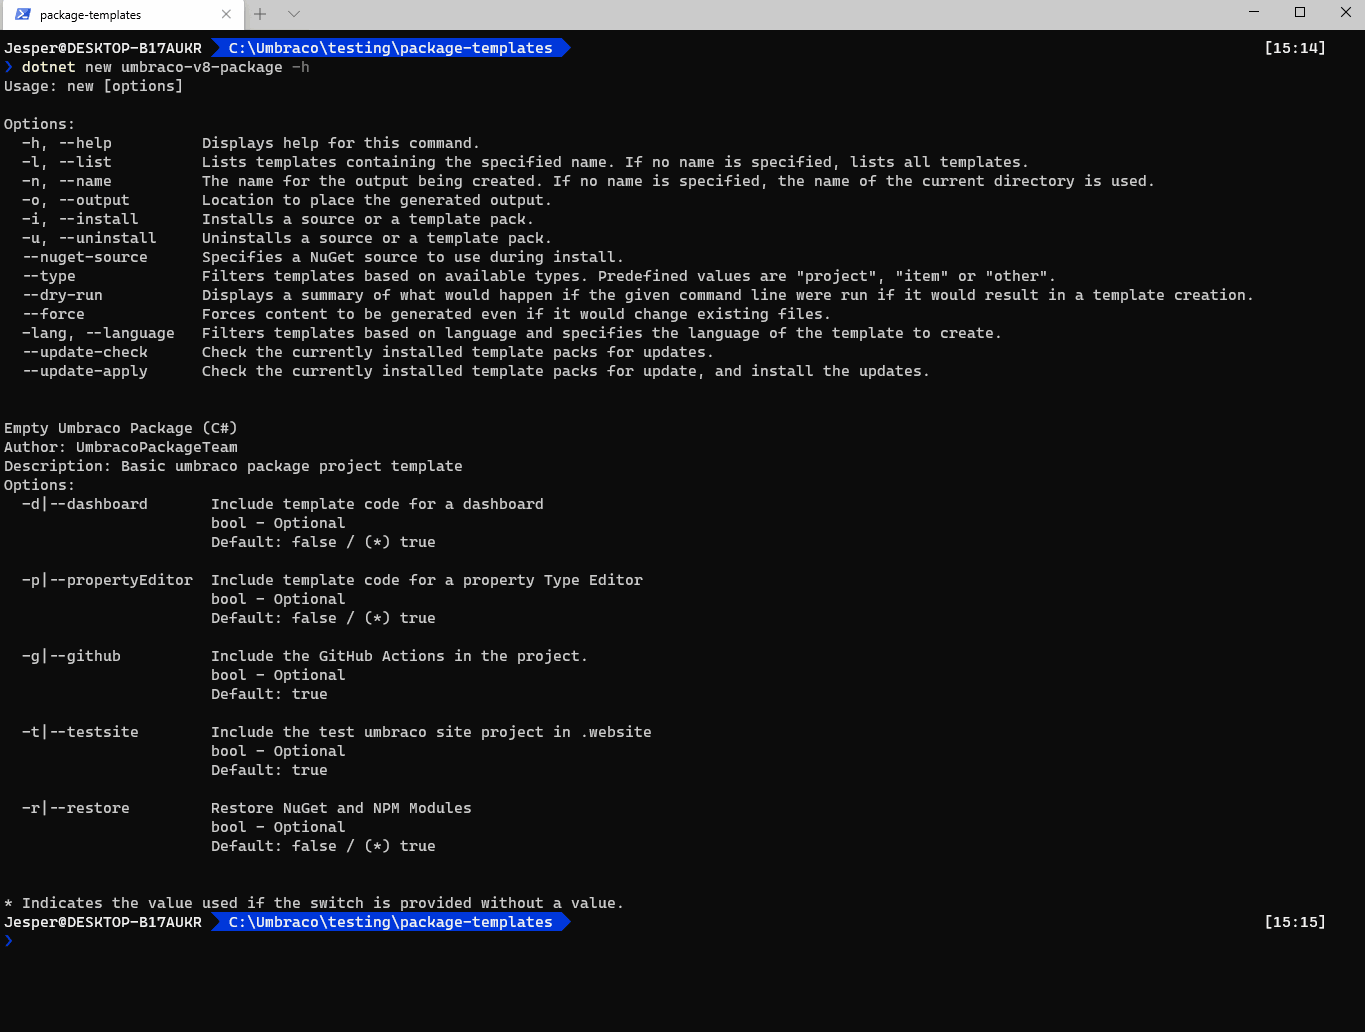The height and width of the screenshot is (1032, 1365).
Task: Click the '-t|--testsite' option
Action: (x=80, y=732)
